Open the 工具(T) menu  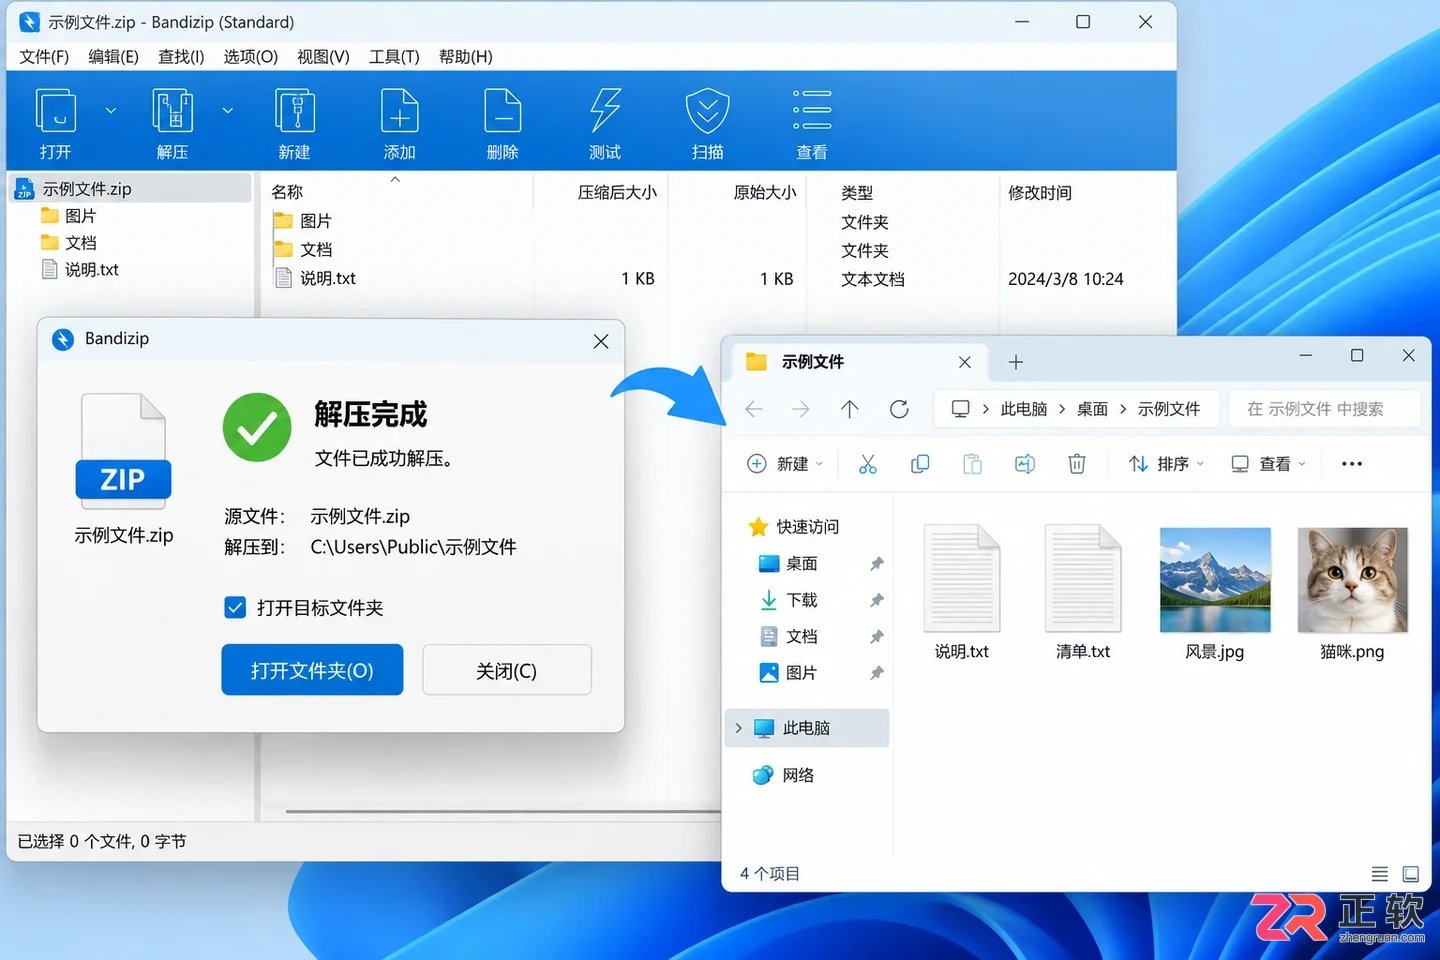coord(394,57)
